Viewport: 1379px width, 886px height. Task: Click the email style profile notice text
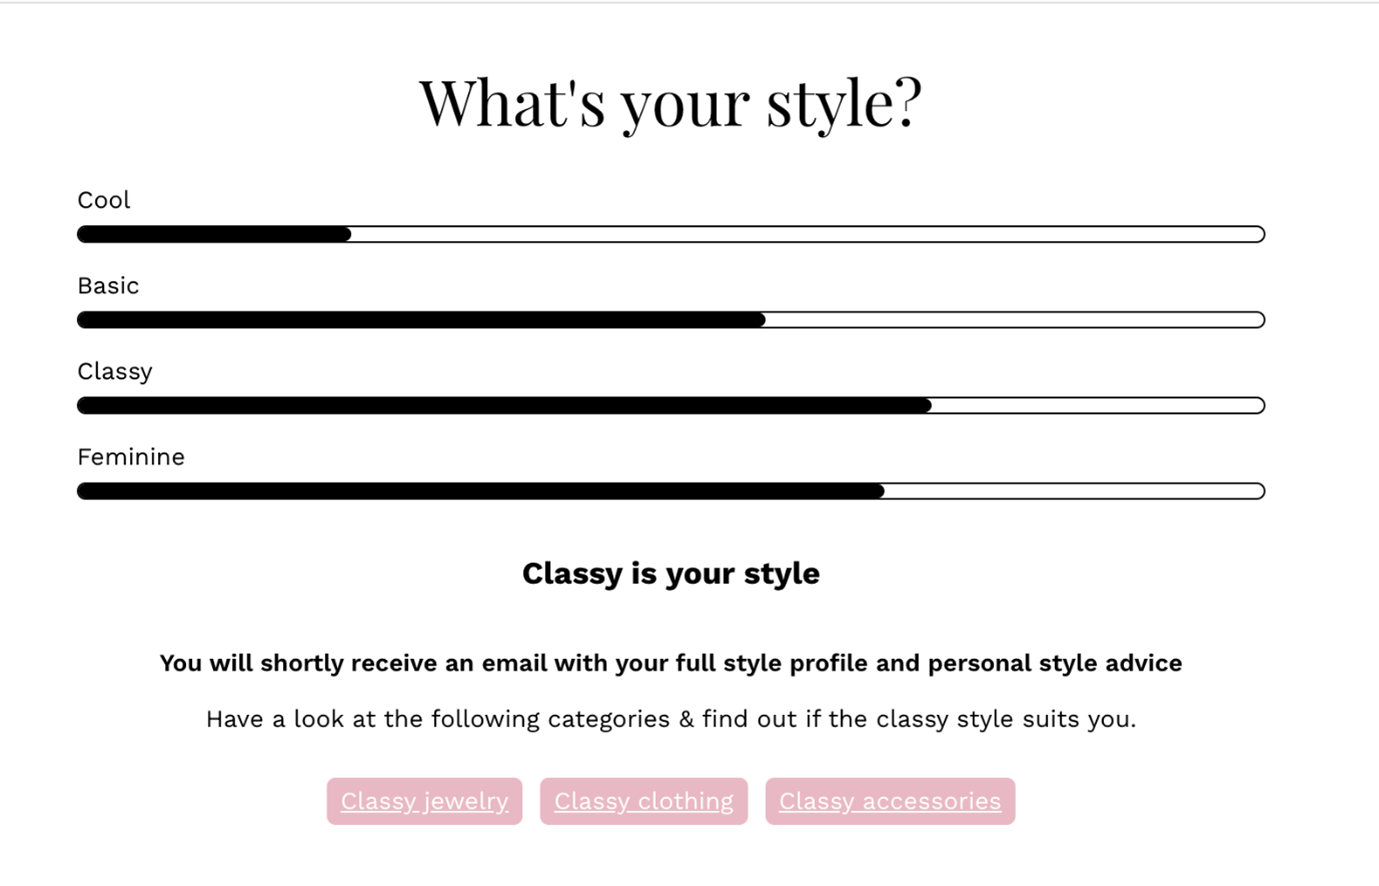coord(671,663)
